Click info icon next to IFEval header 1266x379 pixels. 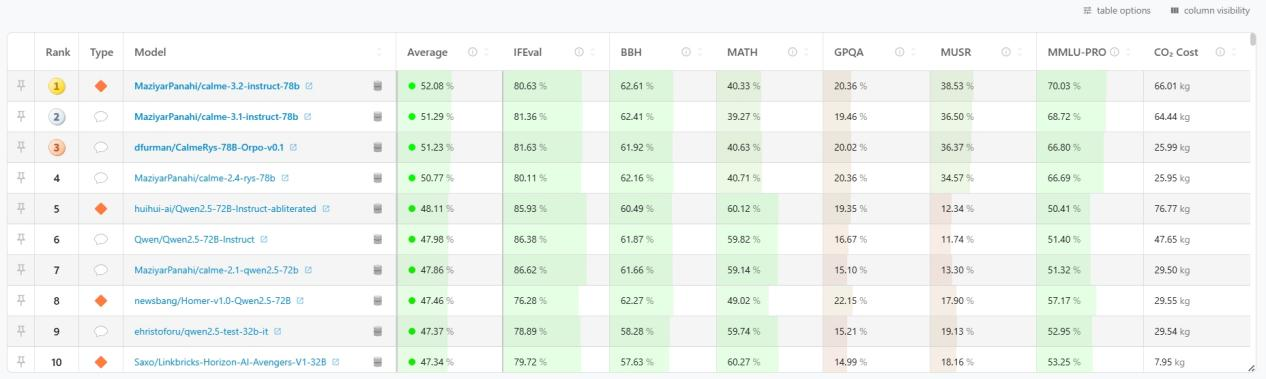tap(580, 52)
